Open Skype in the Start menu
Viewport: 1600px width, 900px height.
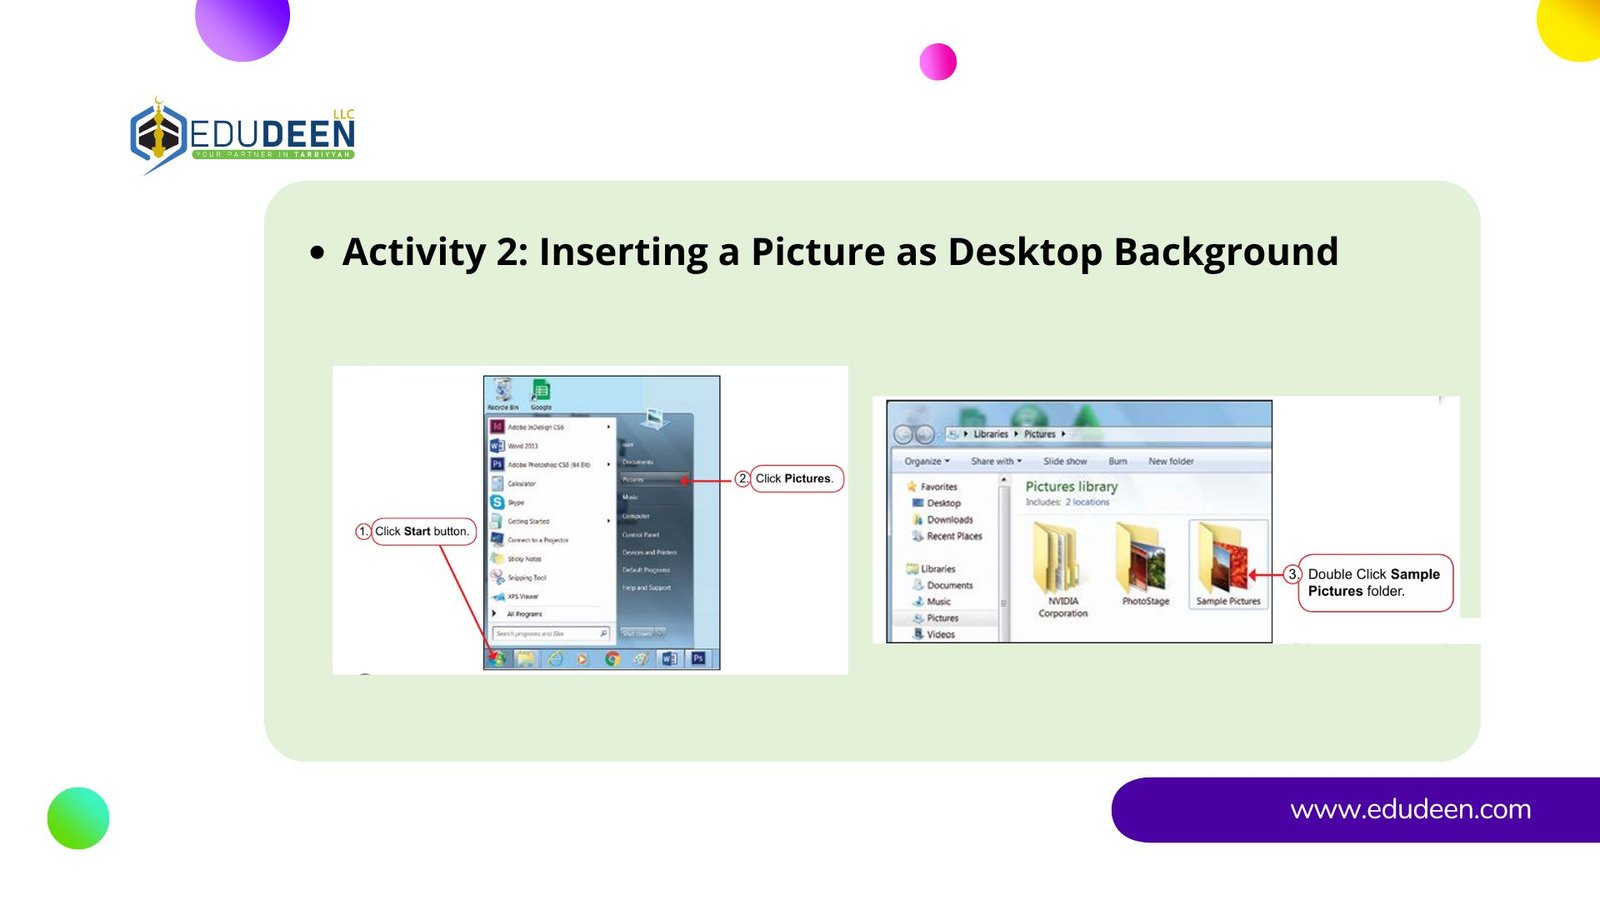click(x=515, y=502)
